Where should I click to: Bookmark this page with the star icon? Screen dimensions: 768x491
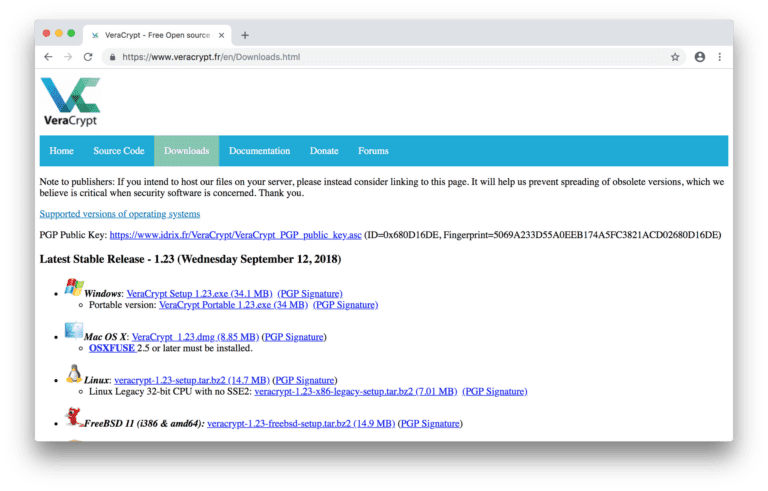(675, 57)
